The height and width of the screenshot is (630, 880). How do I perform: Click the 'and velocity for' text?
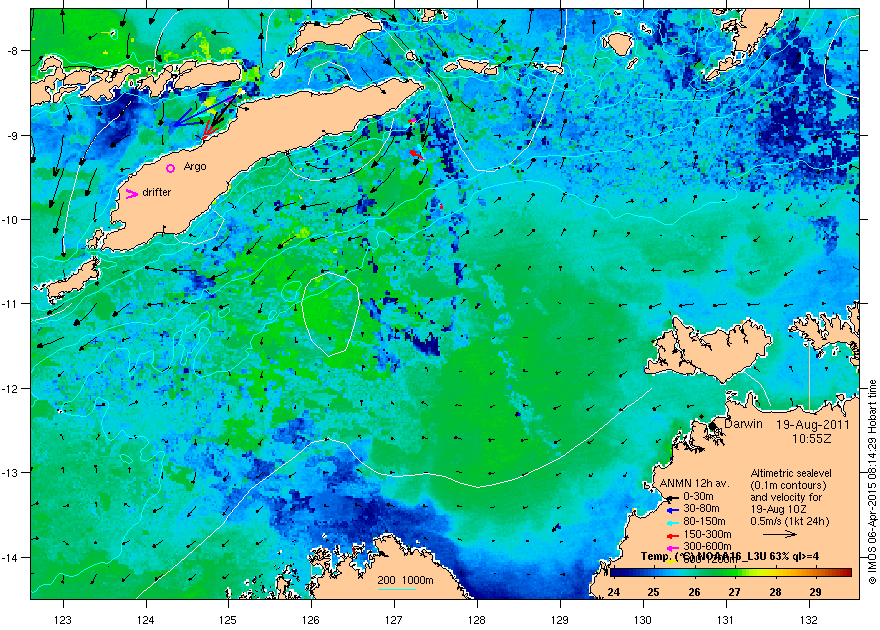click(x=786, y=497)
